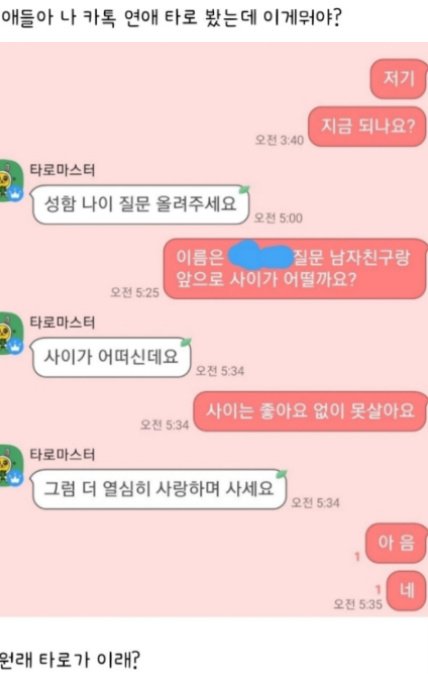Tap the leaf decoration on the 성함 나이 bubble
The height and width of the screenshot is (693, 428).
click(244, 190)
